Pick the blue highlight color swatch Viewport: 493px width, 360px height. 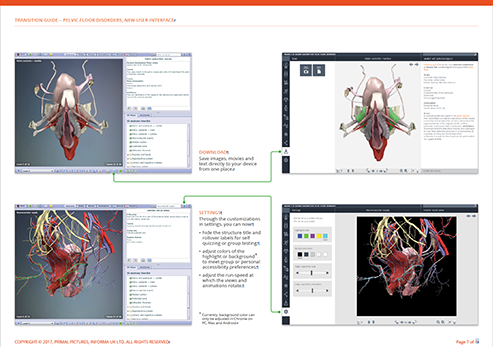[x=300, y=236]
